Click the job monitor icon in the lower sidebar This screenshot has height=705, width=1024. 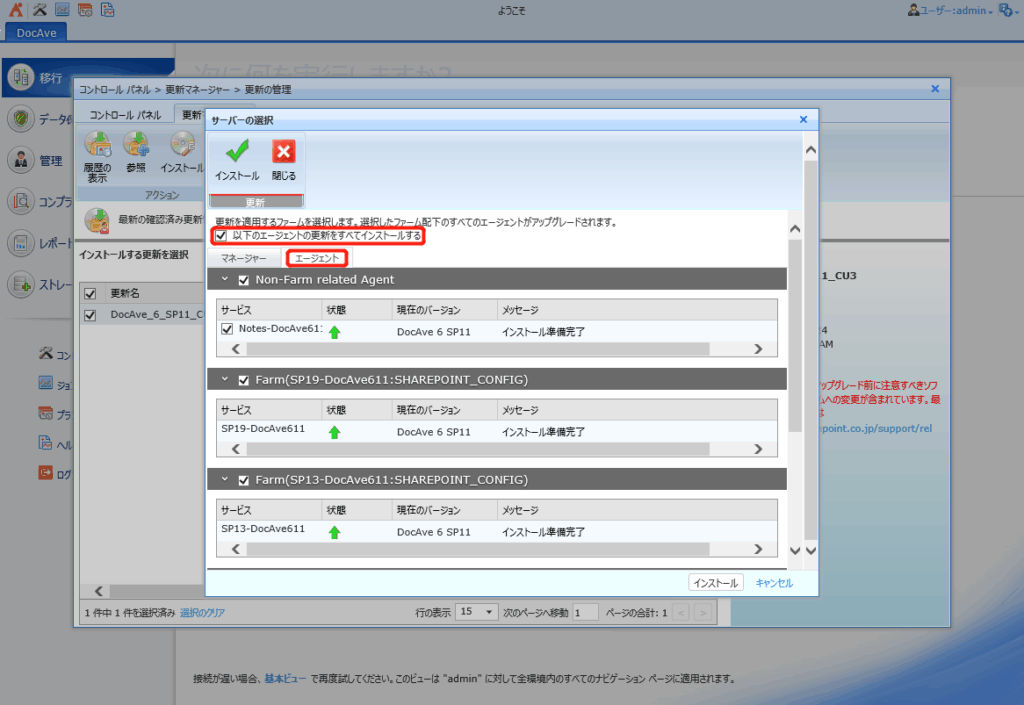[x=46, y=383]
